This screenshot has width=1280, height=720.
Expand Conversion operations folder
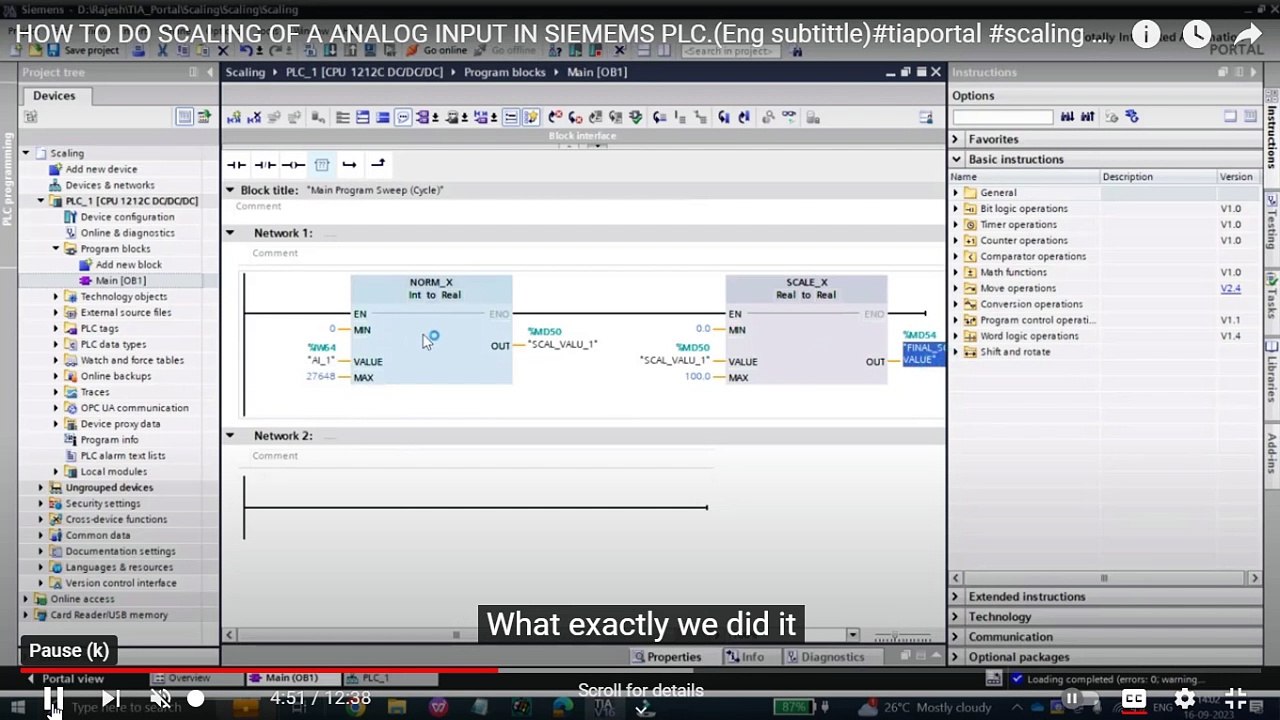[955, 304]
